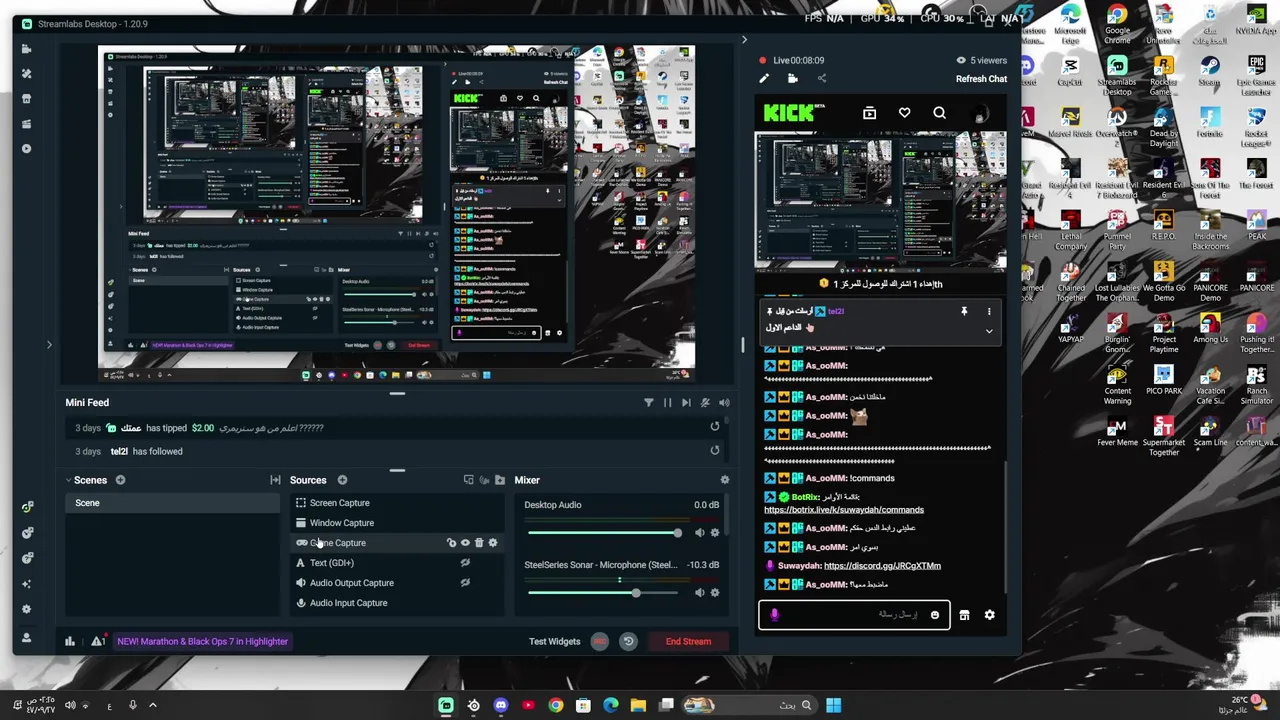Image resolution: width=1280 pixels, height=720 pixels.
Task: Mute SteelSeries Sonar Microphone in Mixer
Action: pyautogui.click(x=700, y=593)
